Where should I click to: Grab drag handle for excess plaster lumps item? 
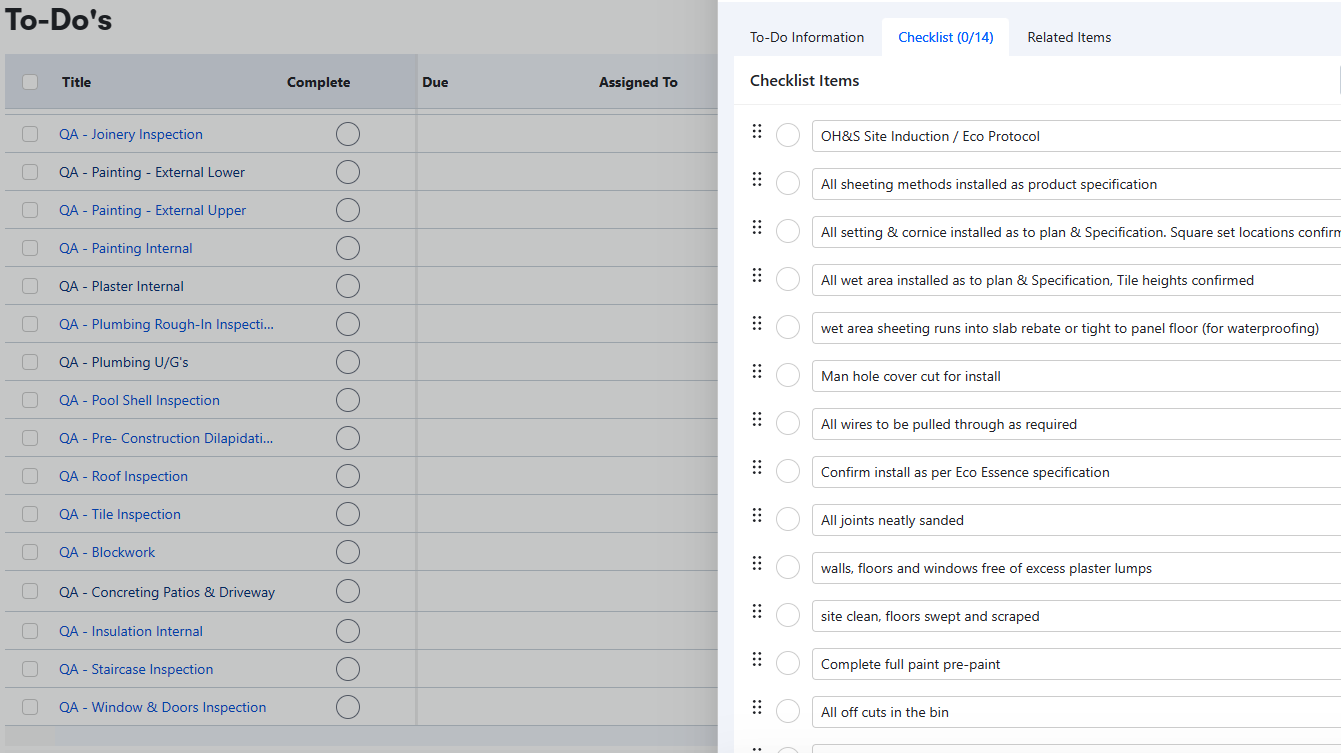point(757,563)
